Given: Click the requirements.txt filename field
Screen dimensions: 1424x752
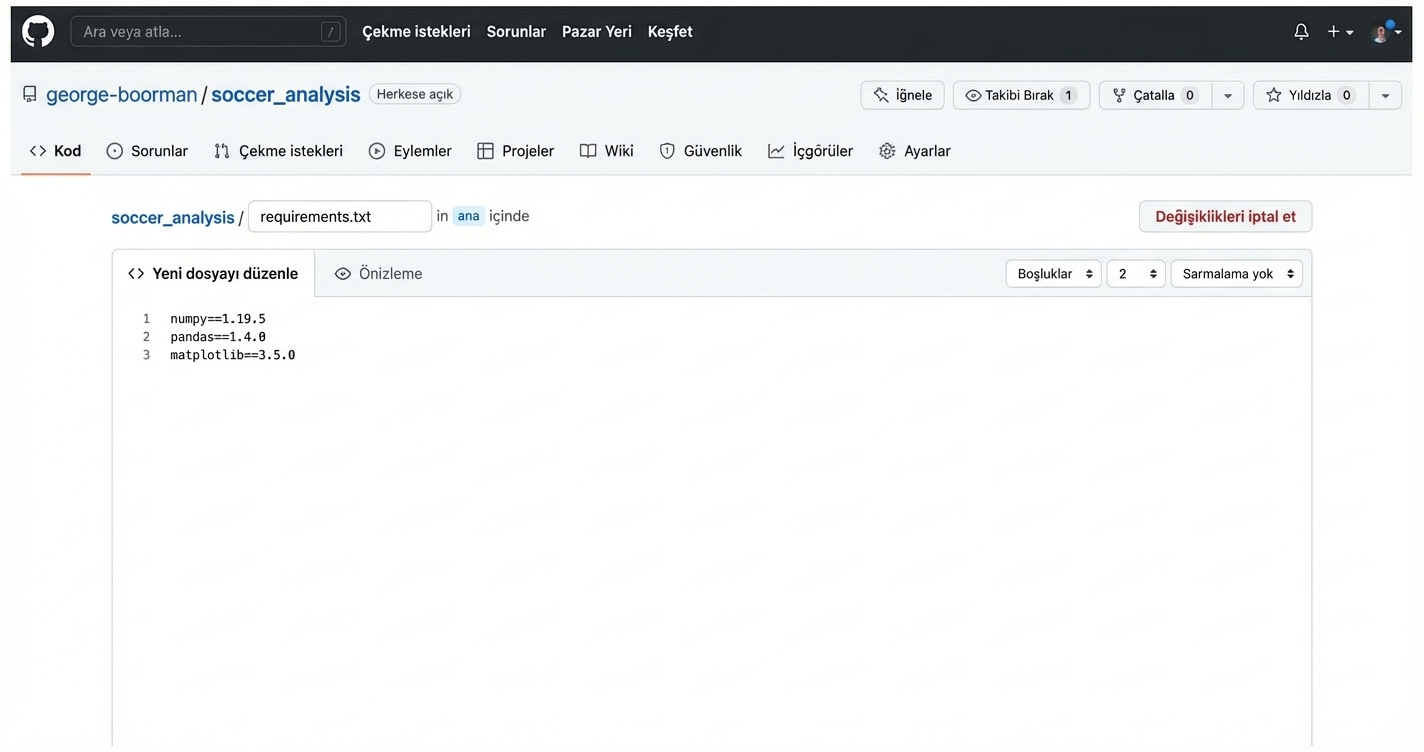Looking at the screenshot, I should pyautogui.click(x=340, y=216).
